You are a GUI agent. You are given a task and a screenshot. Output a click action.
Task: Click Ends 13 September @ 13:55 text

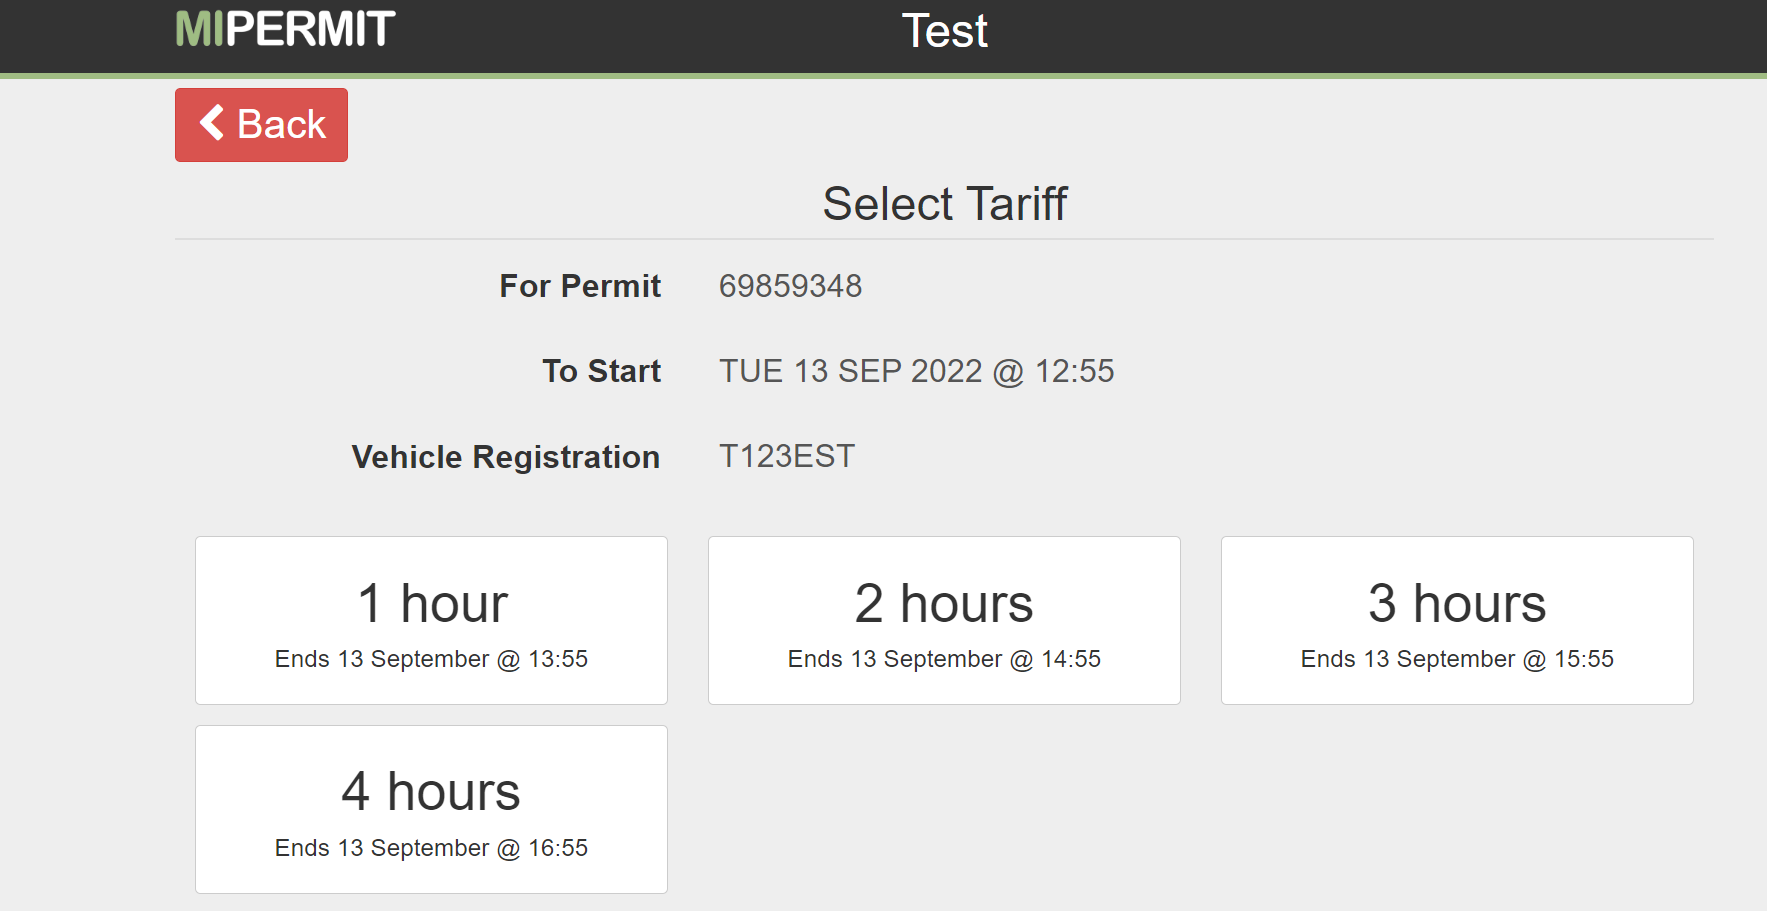click(431, 659)
